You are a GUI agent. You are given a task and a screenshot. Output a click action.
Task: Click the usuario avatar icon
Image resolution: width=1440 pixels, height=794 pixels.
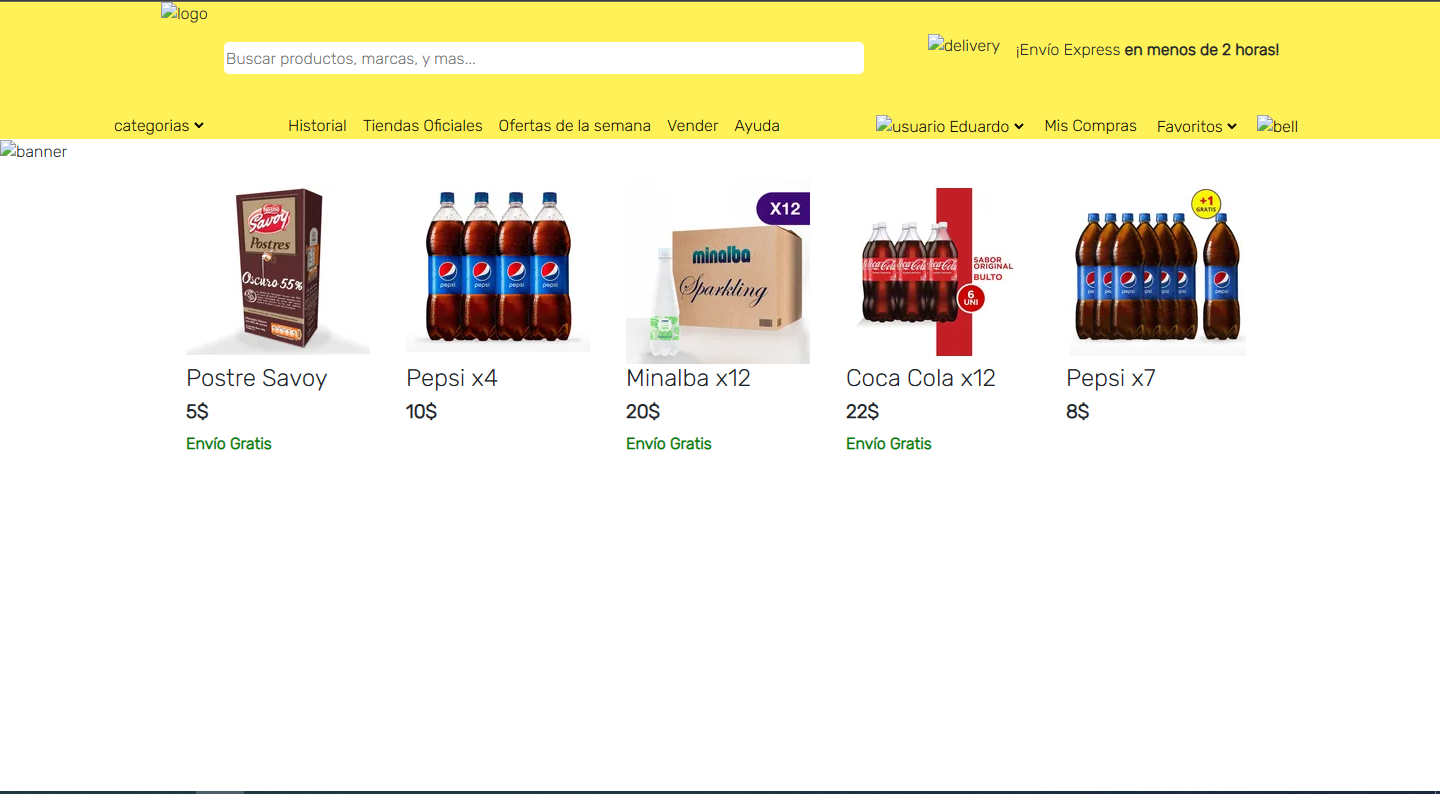(910, 126)
